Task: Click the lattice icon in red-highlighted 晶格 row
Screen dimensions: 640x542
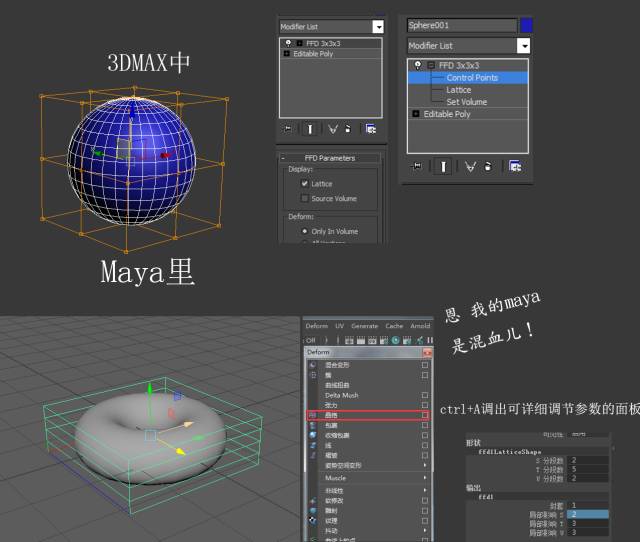Action: pyautogui.click(x=313, y=415)
